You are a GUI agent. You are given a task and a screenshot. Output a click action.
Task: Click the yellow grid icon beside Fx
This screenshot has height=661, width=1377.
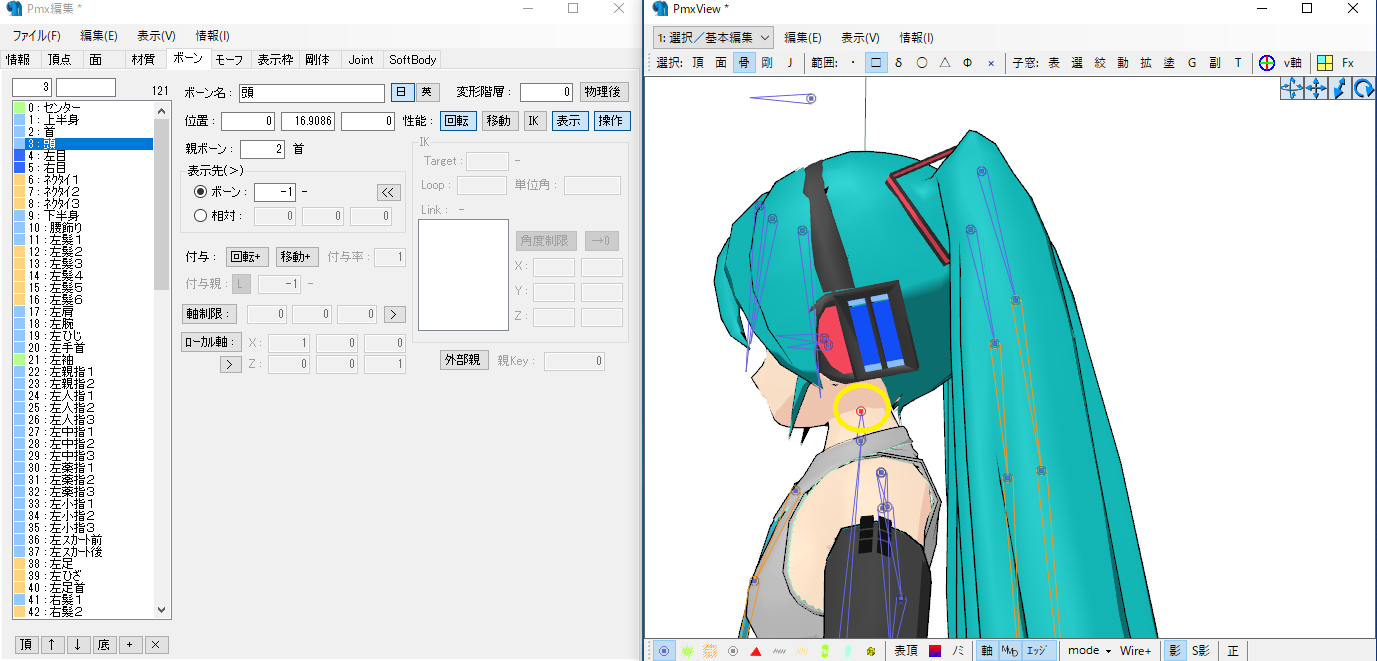[1324, 62]
